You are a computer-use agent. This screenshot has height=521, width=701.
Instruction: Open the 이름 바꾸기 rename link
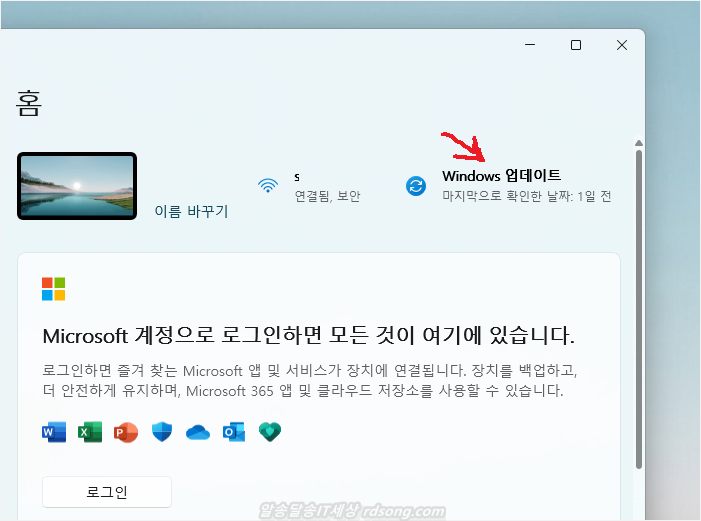point(191,211)
